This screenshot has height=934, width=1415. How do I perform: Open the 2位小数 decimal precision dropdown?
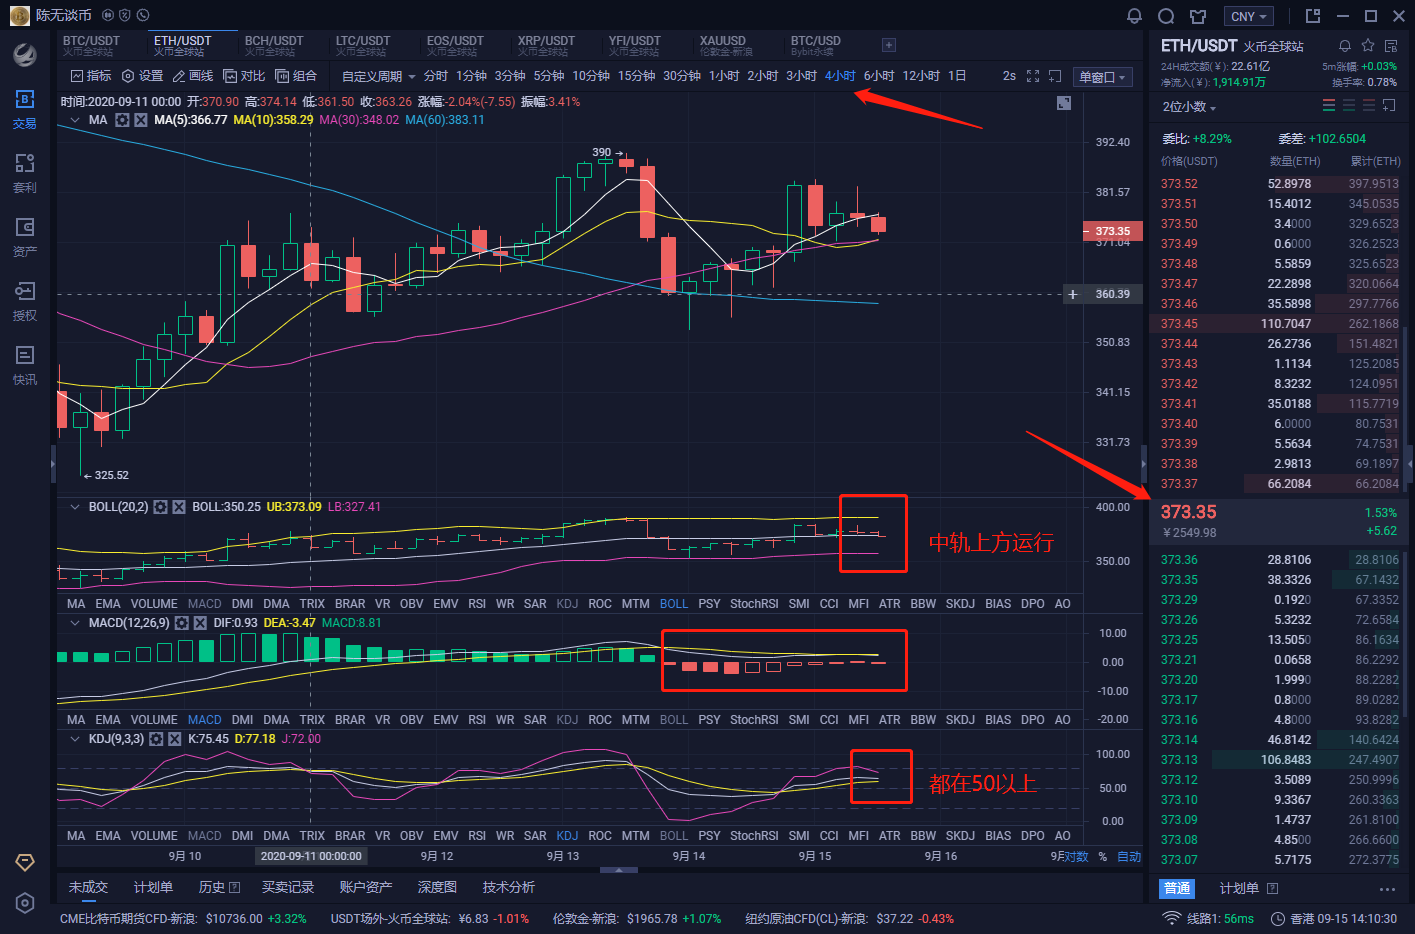[1189, 107]
